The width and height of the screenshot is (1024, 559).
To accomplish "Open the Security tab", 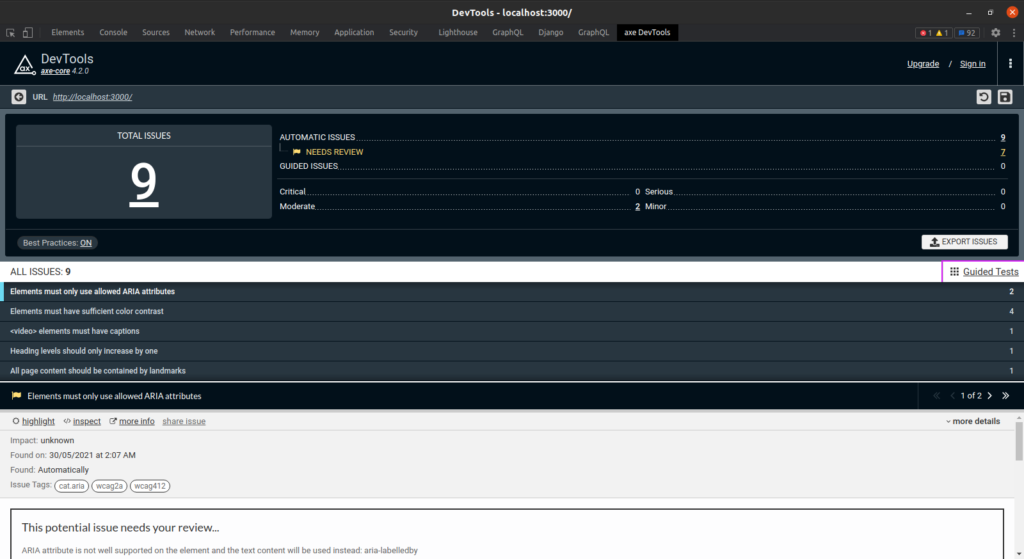I will pos(404,33).
